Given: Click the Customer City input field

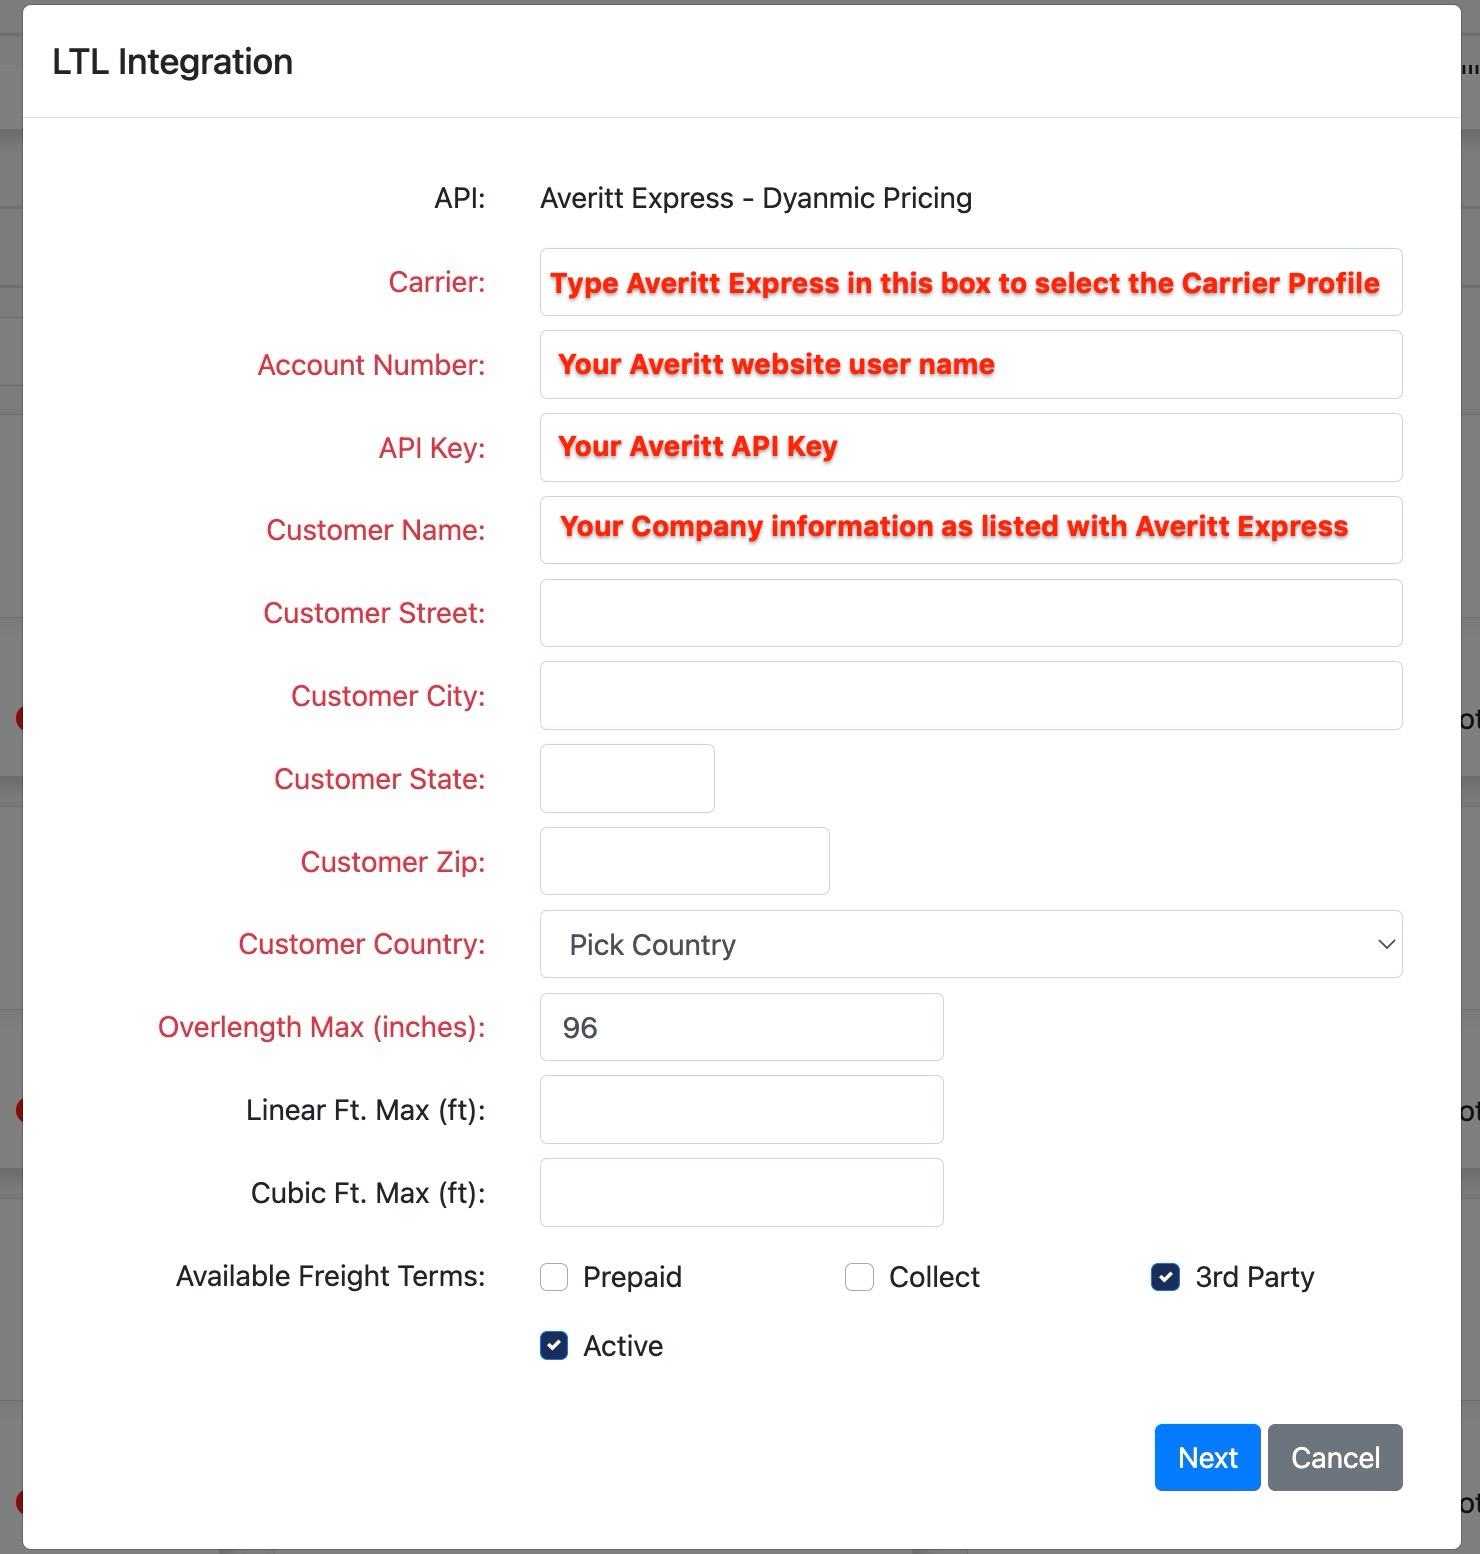Looking at the screenshot, I should point(971,696).
